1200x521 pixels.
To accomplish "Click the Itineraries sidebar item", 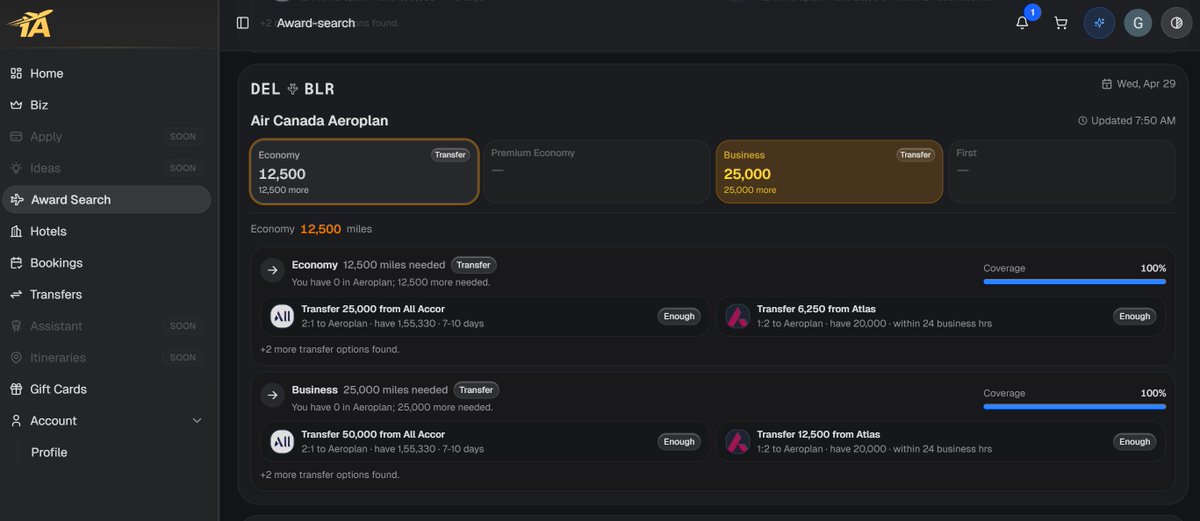I will pos(105,358).
